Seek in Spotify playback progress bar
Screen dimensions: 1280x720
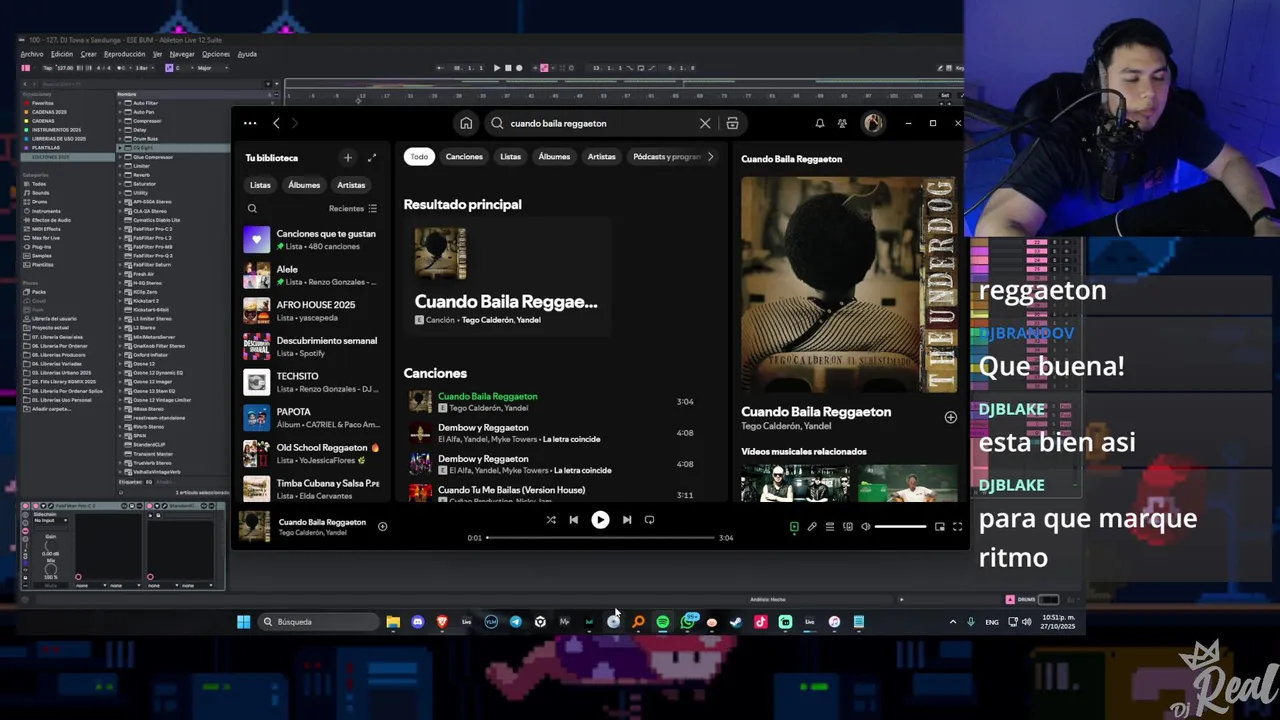[600, 538]
